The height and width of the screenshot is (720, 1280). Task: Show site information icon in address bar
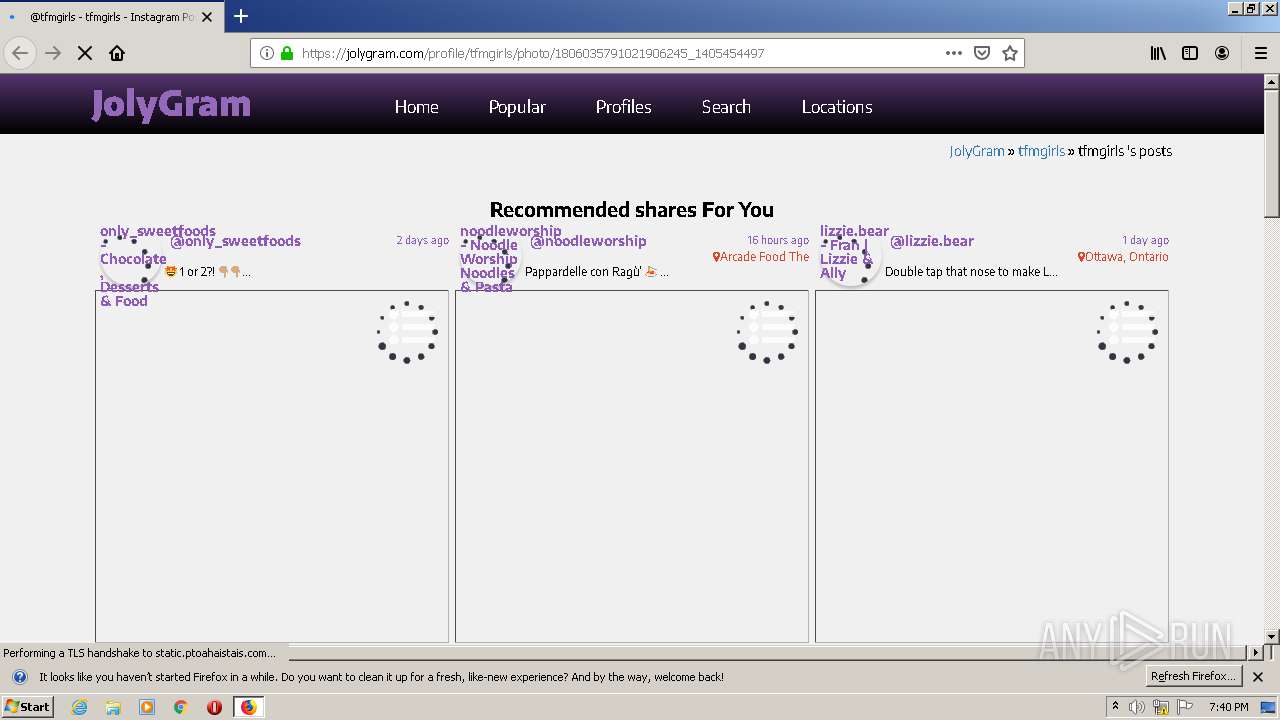(x=267, y=53)
